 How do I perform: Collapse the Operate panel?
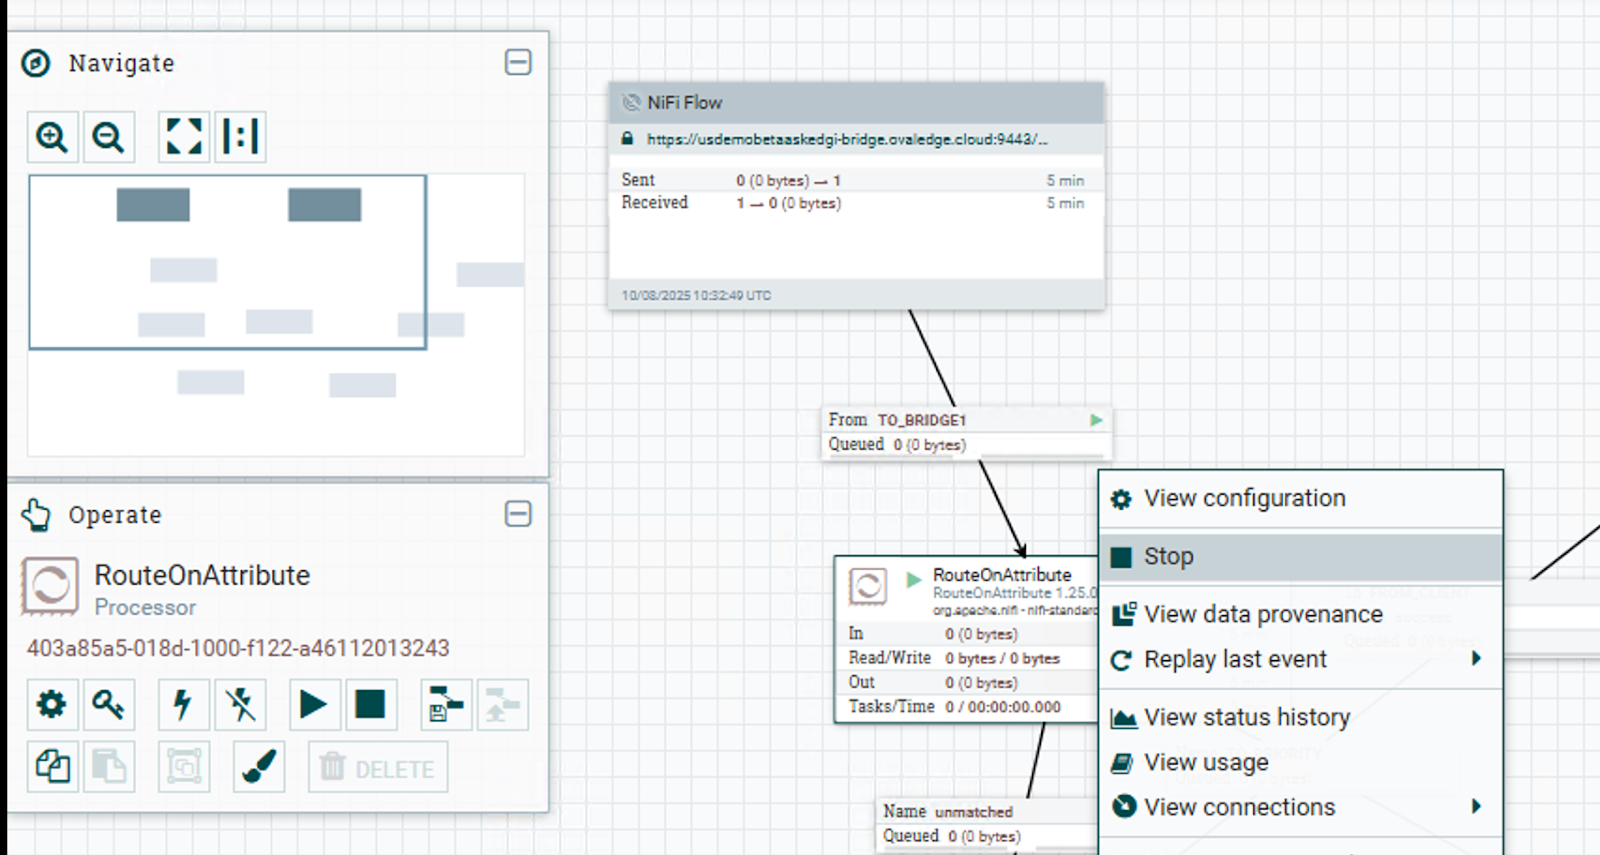518,514
